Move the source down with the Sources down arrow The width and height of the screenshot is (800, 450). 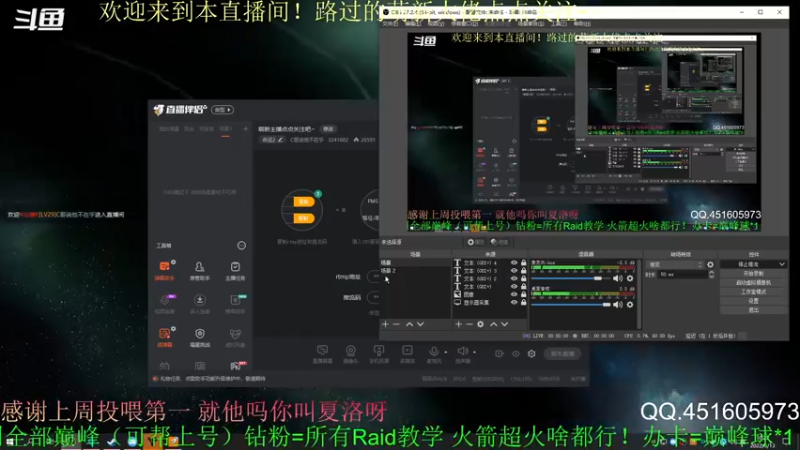[x=505, y=324]
